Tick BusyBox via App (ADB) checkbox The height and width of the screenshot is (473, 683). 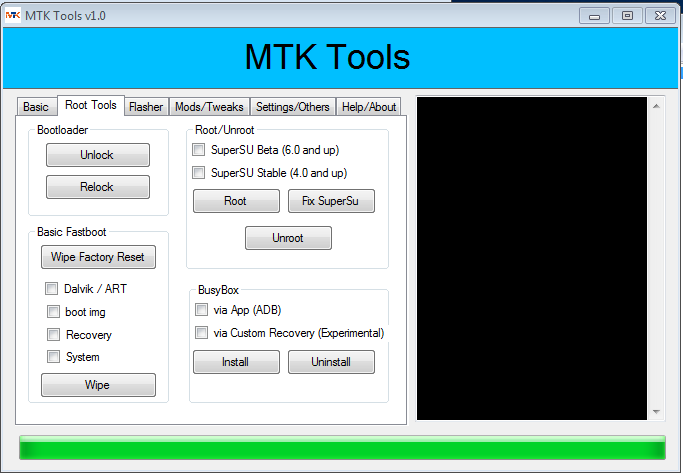tap(201, 310)
